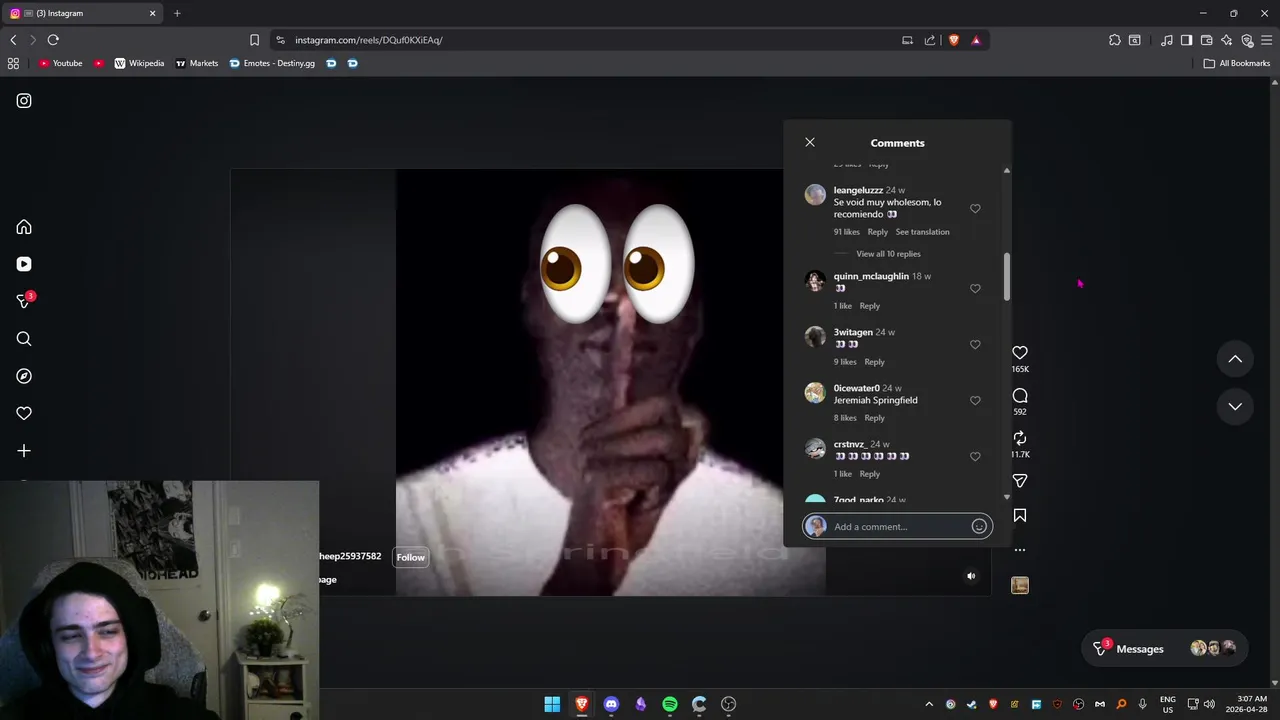The image size is (1280, 720).
Task: Bookmark this page in the address bar
Action: [x=254, y=40]
